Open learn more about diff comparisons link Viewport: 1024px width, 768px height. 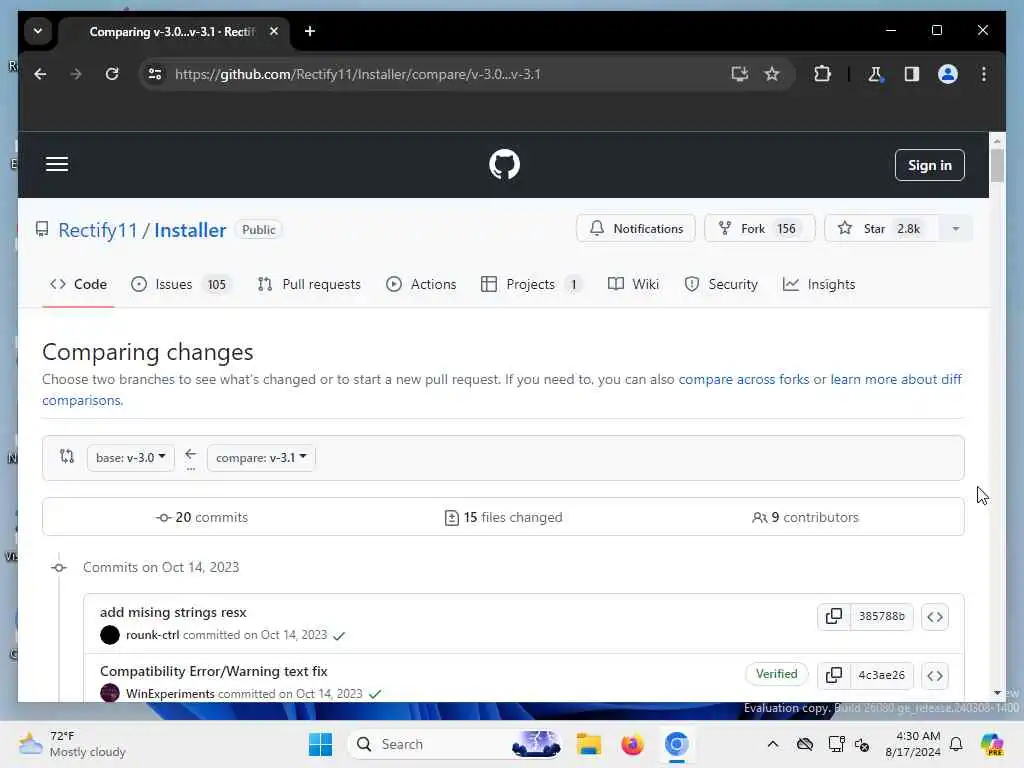[x=895, y=379]
